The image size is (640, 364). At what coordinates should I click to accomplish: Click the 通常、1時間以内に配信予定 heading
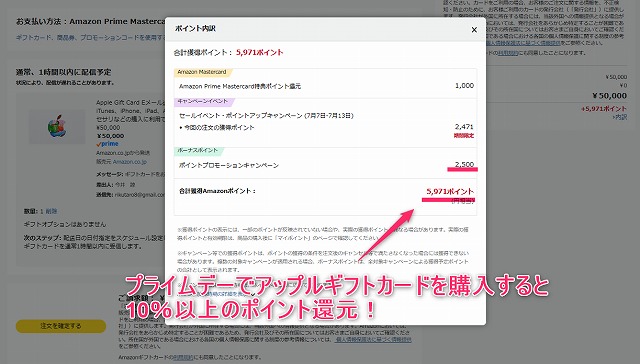[64, 72]
